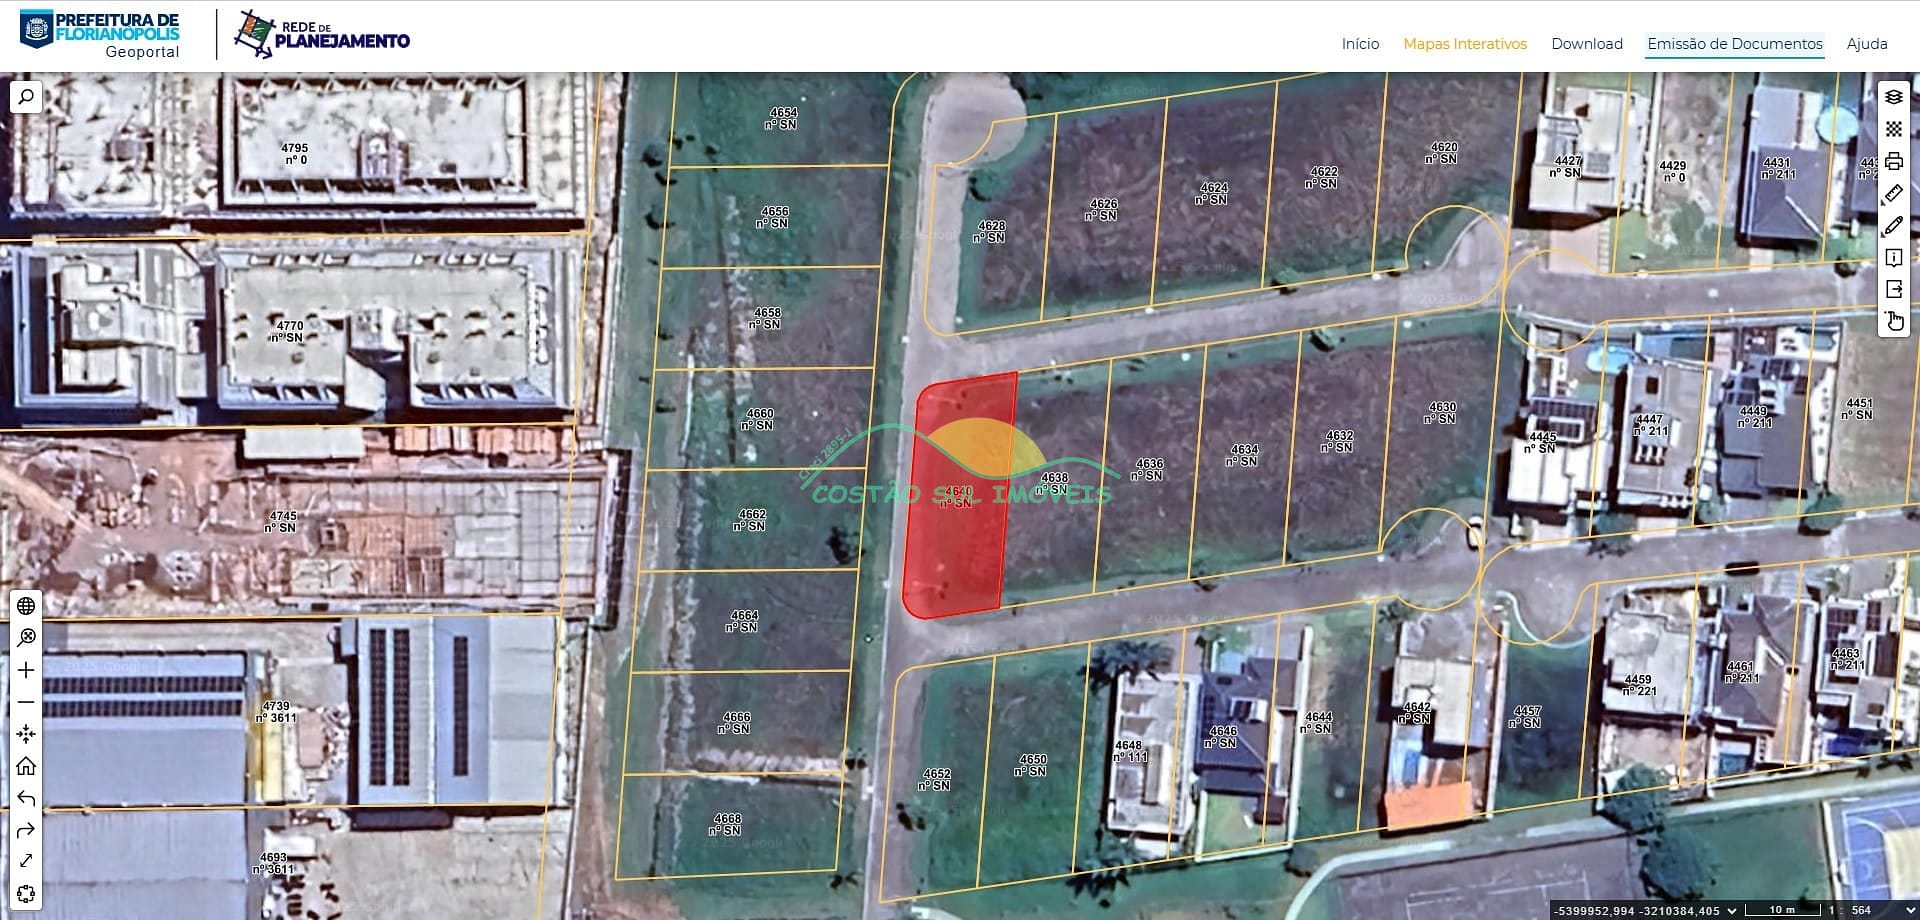Select parcel labeled 4654
The height and width of the screenshot is (920, 1920).
(782, 118)
